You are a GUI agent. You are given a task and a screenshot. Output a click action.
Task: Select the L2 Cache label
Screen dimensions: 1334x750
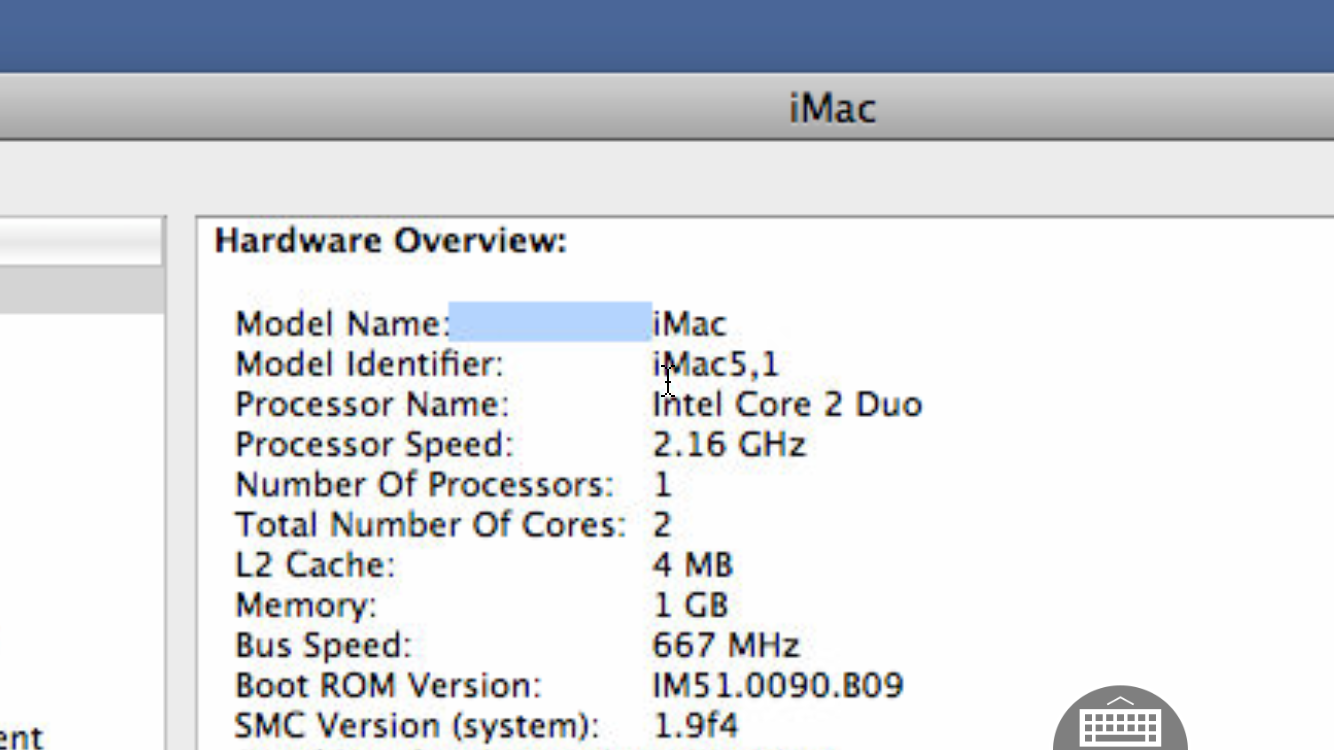(315, 565)
